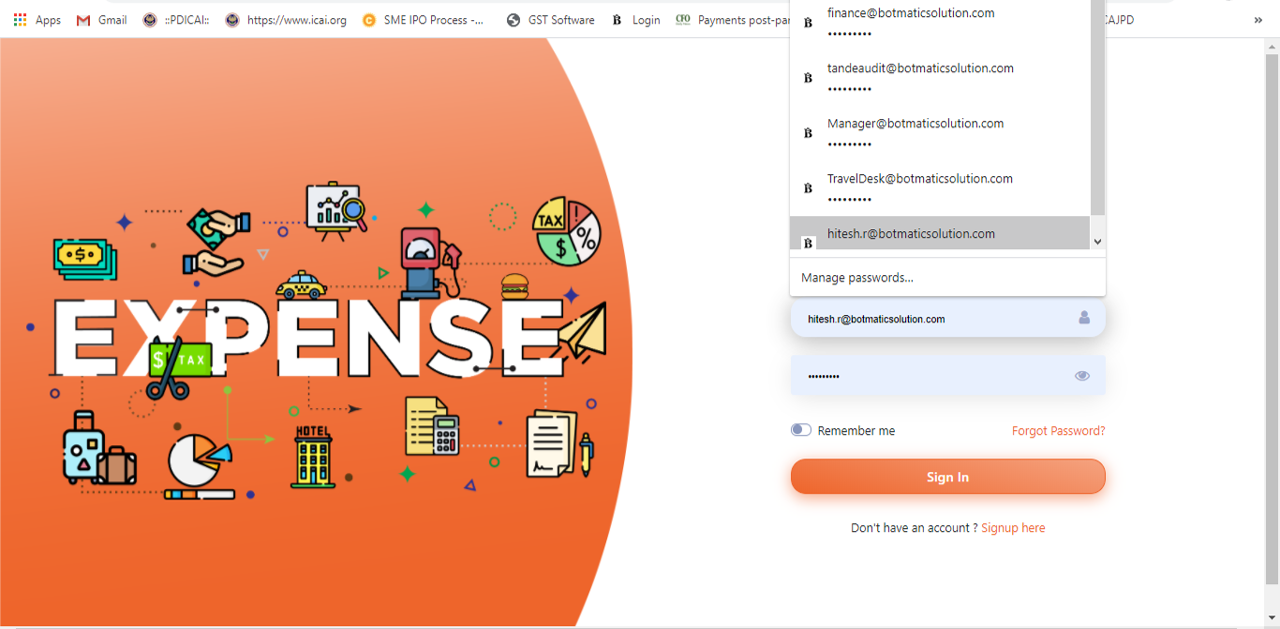Open Manage passwords option
This screenshot has width=1280, height=629.
pyautogui.click(x=856, y=277)
